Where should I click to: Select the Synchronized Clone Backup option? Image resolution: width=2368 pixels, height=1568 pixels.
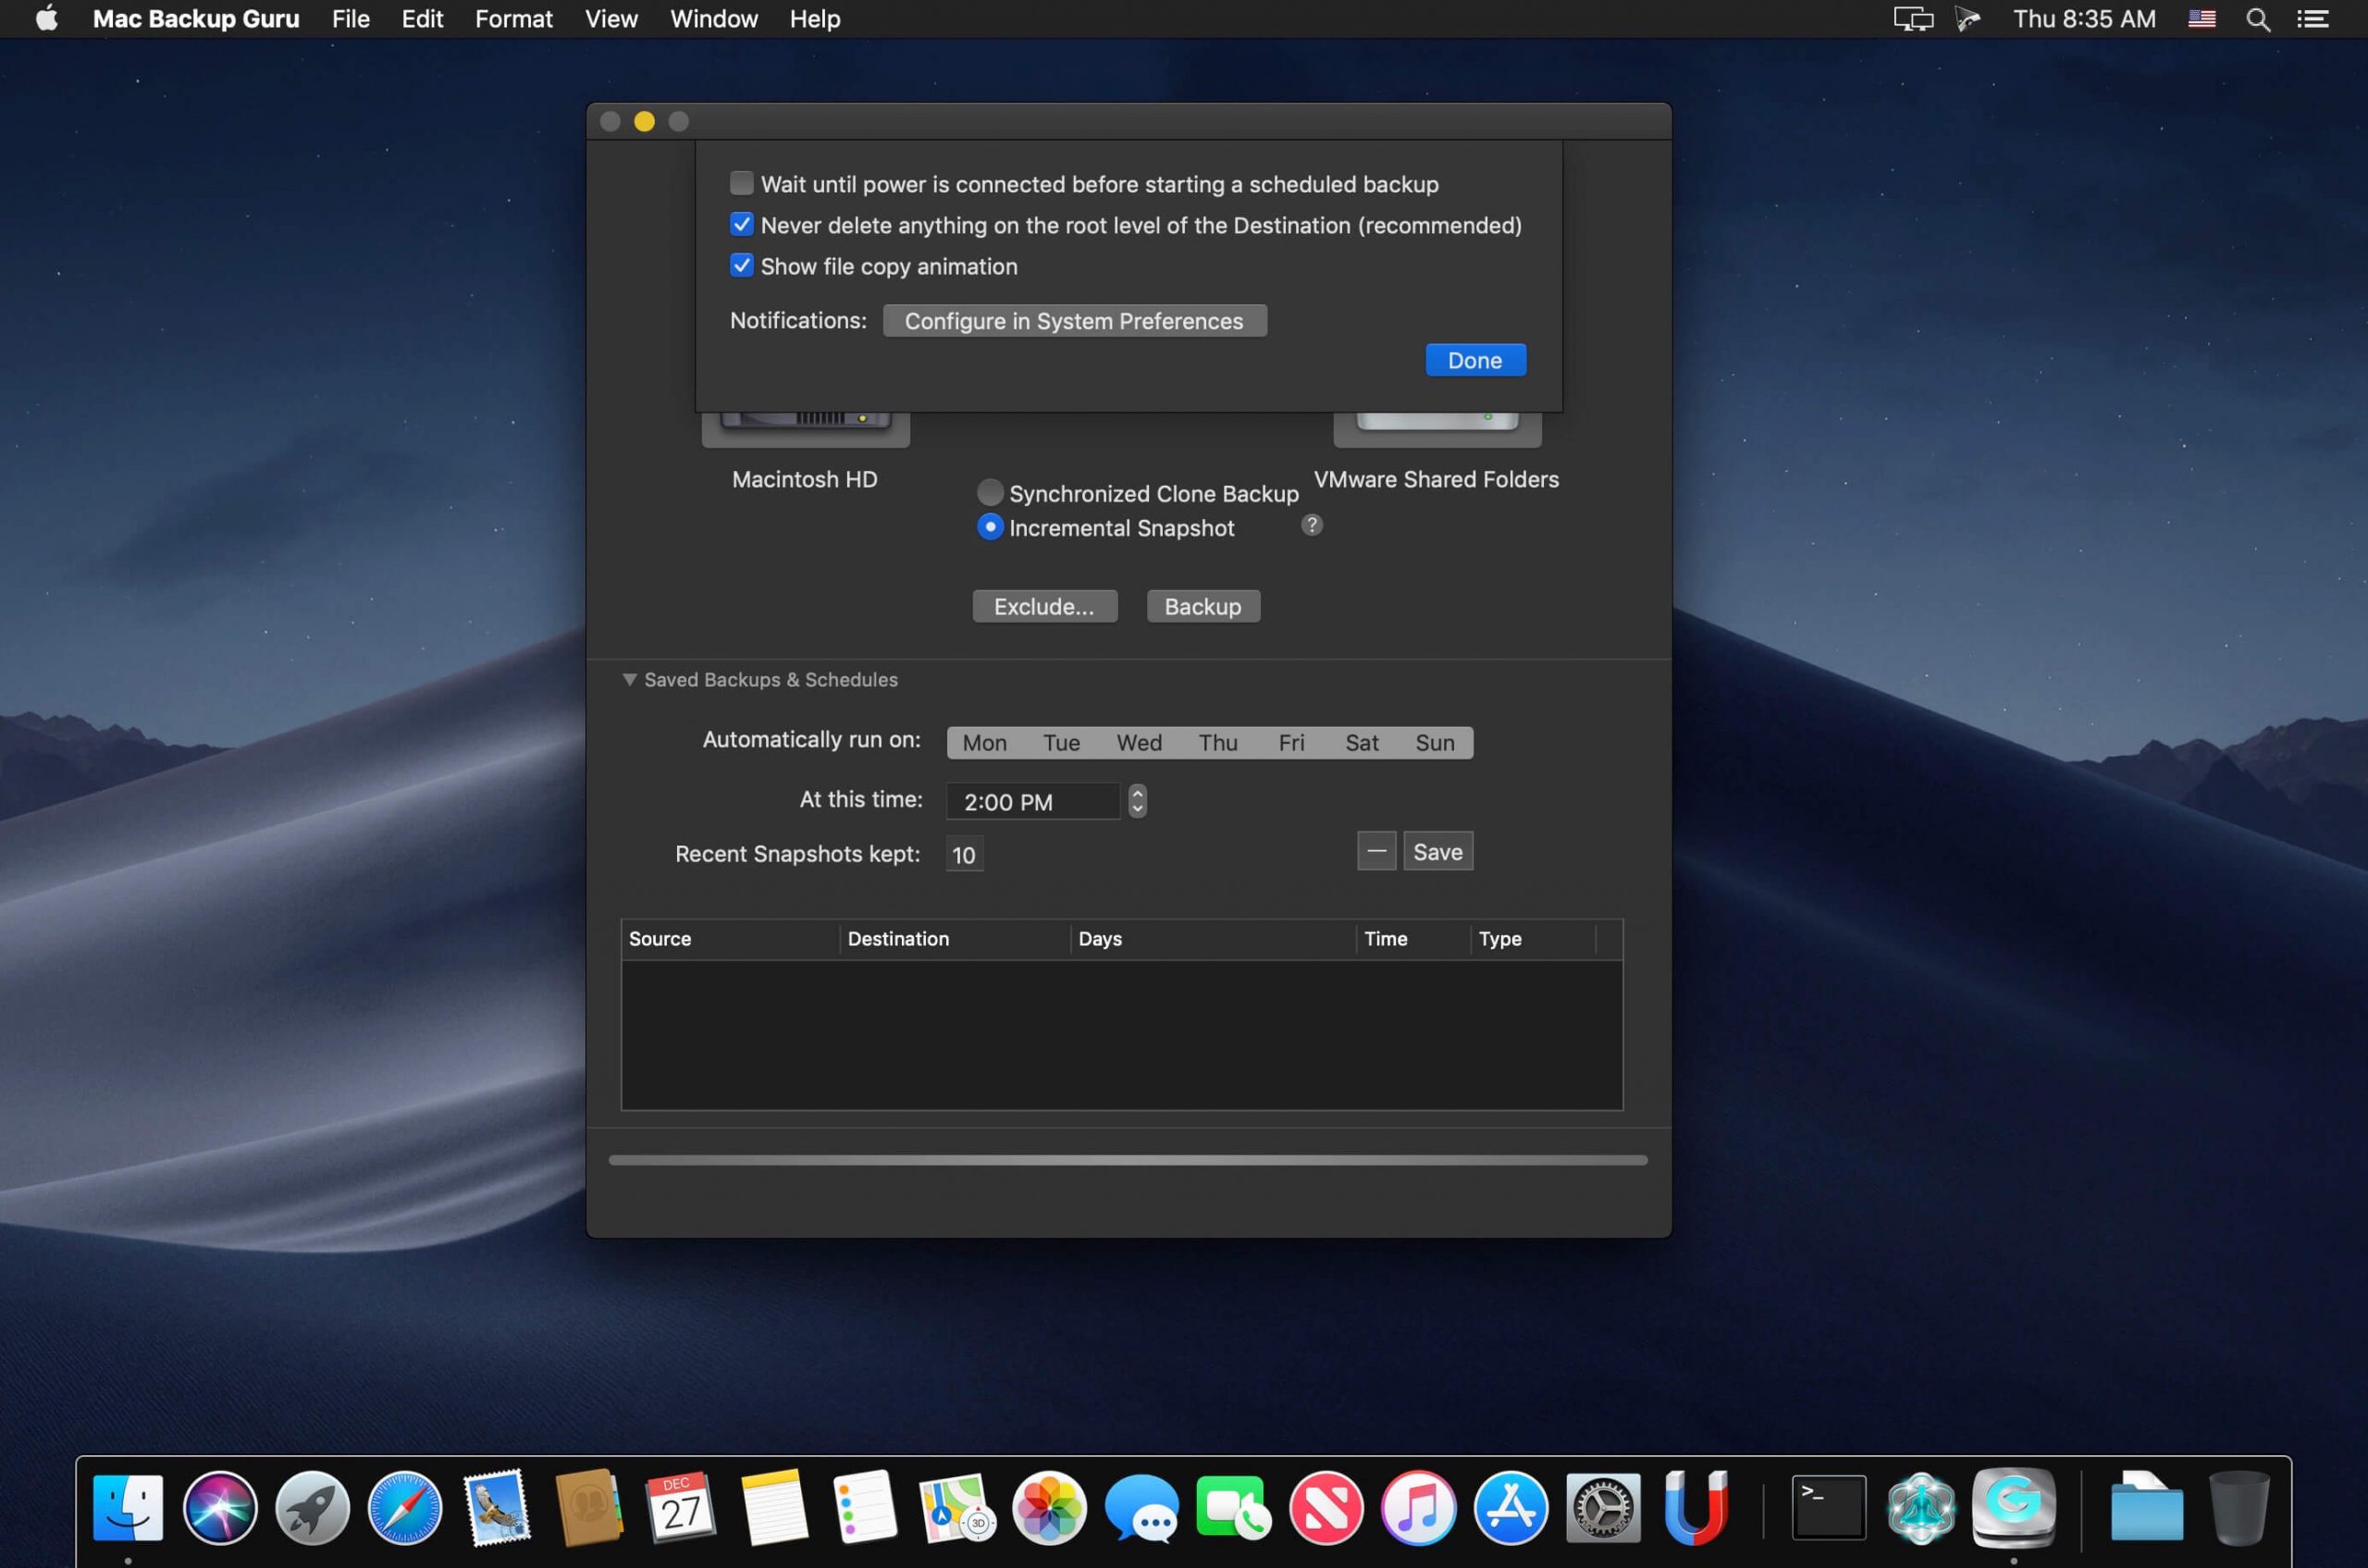(x=989, y=492)
